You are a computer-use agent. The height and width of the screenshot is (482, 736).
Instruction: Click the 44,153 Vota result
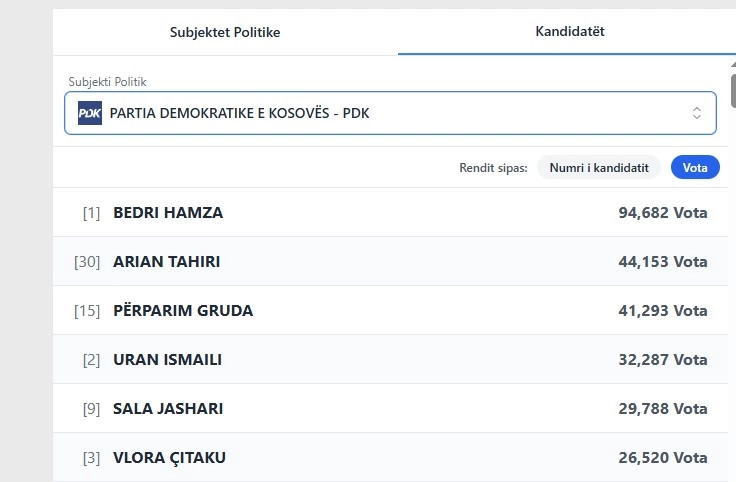click(x=663, y=262)
